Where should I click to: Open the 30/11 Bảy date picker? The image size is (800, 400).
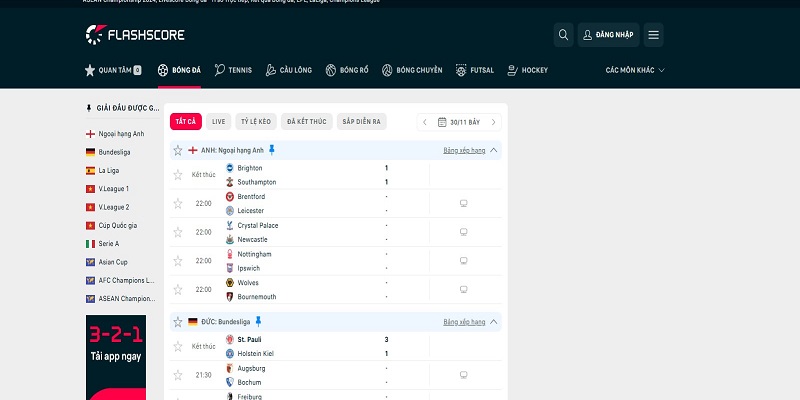[459, 122]
